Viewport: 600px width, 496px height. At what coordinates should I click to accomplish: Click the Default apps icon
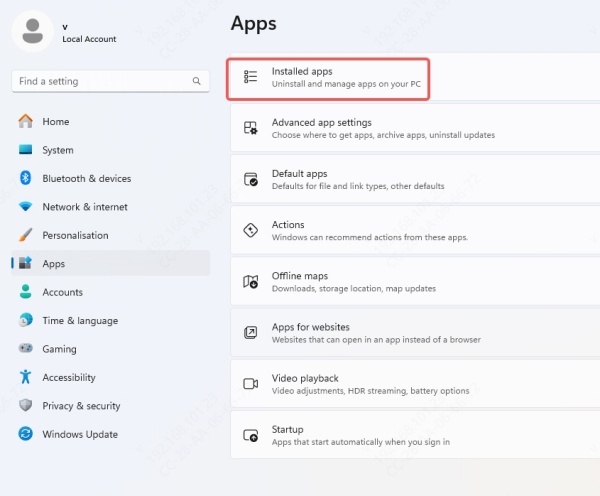click(251, 179)
